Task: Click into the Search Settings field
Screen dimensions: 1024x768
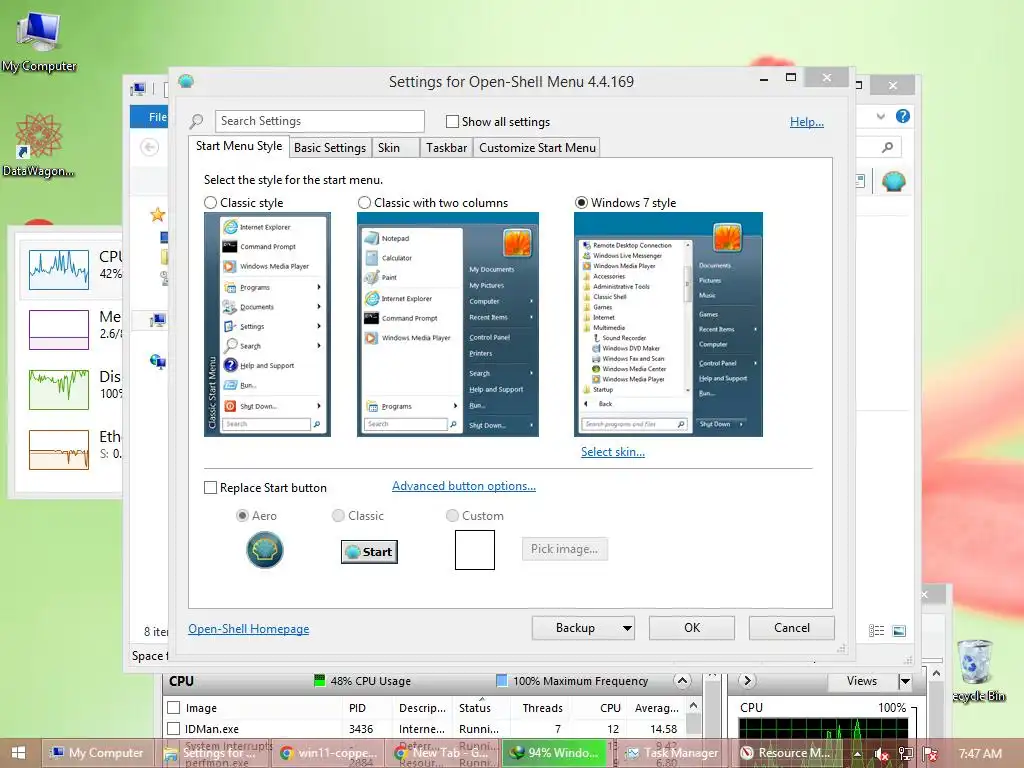Action: click(x=319, y=121)
